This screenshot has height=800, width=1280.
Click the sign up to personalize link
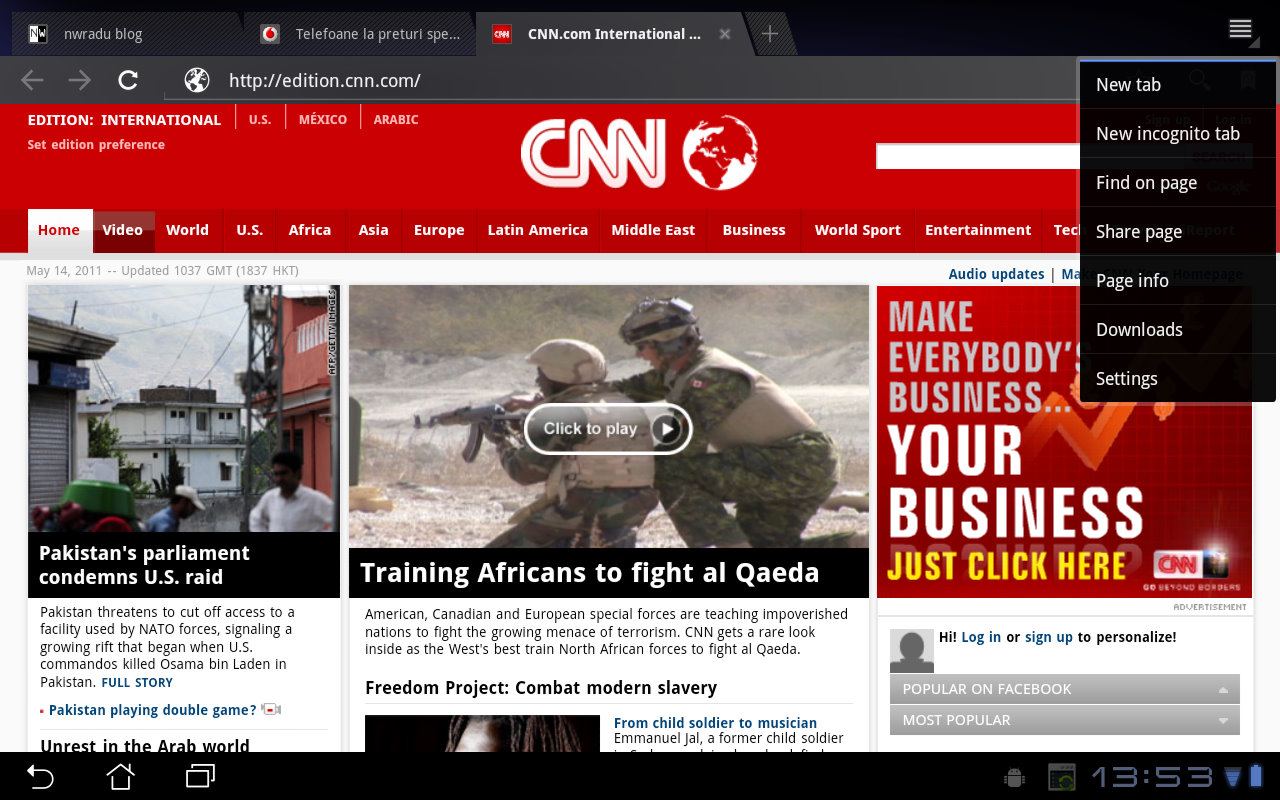[1049, 637]
